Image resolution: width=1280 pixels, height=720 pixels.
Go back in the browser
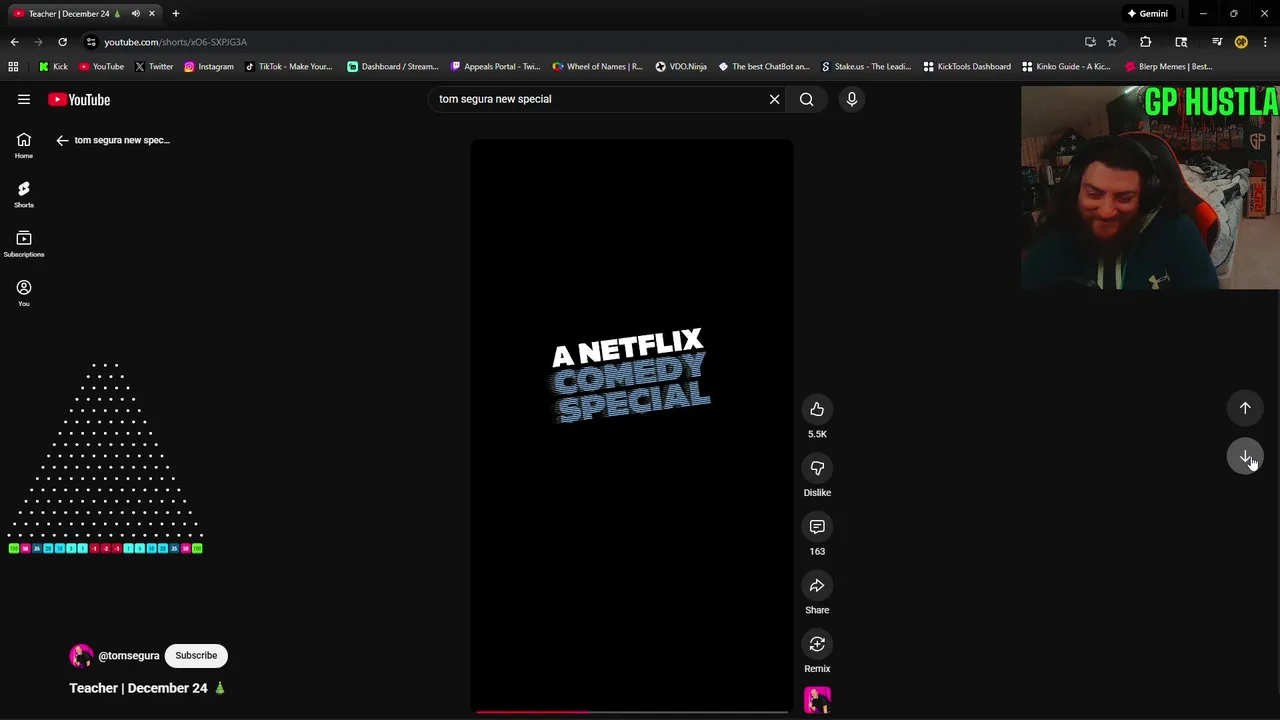pyautogui.click(x=14, y=42)
